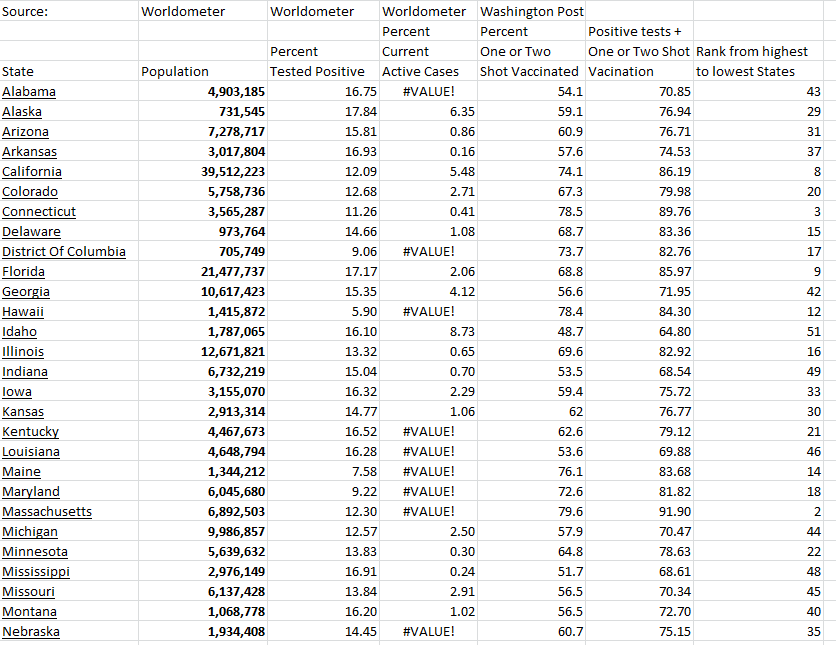836x645 pixels.
Task: Select Kansas vaccinated percent cell 62
Action: pyautogui.click(x=570, y=412)
